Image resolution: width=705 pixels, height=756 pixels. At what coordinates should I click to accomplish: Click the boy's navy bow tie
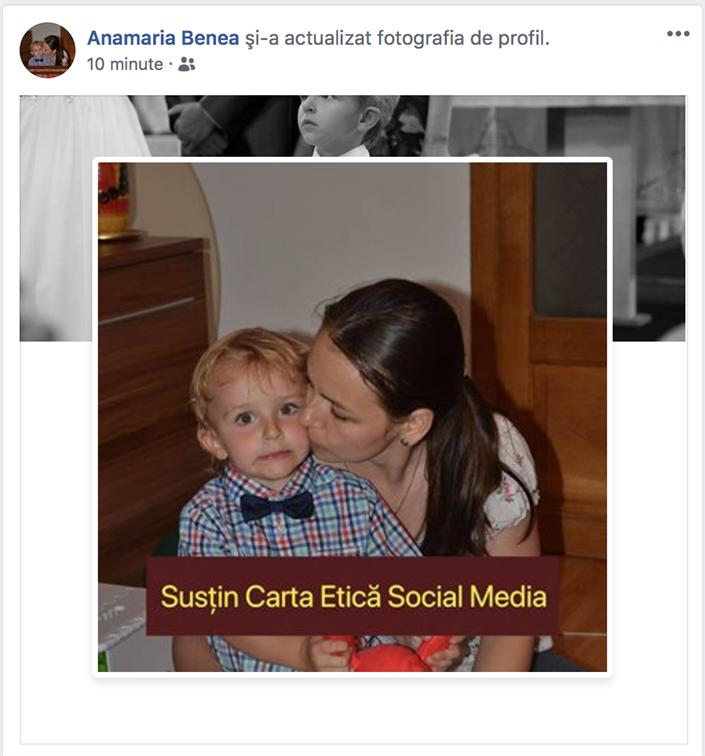coord(277,506)
